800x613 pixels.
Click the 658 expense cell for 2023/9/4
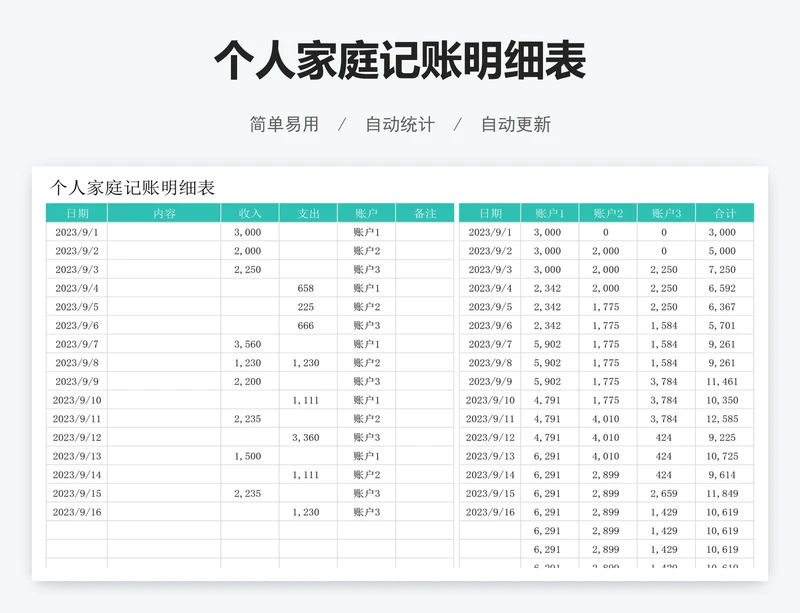tap(306, 288)
